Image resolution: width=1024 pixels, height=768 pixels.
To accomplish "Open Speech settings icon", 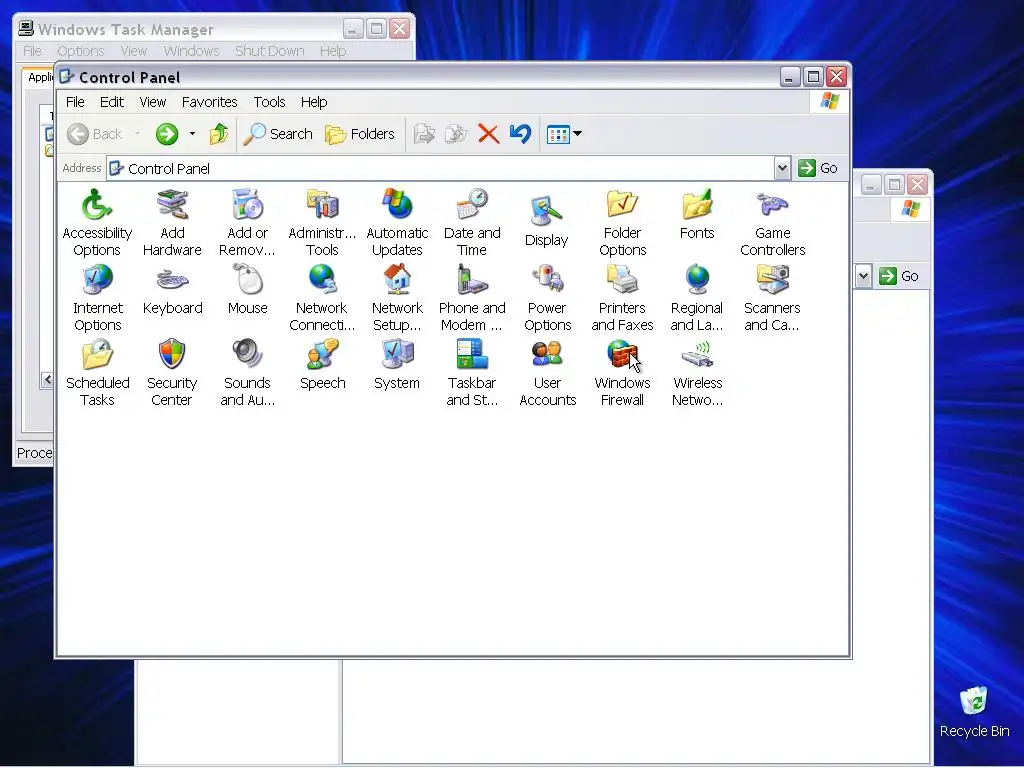I will pyautogui.click(x=323, y=365).
